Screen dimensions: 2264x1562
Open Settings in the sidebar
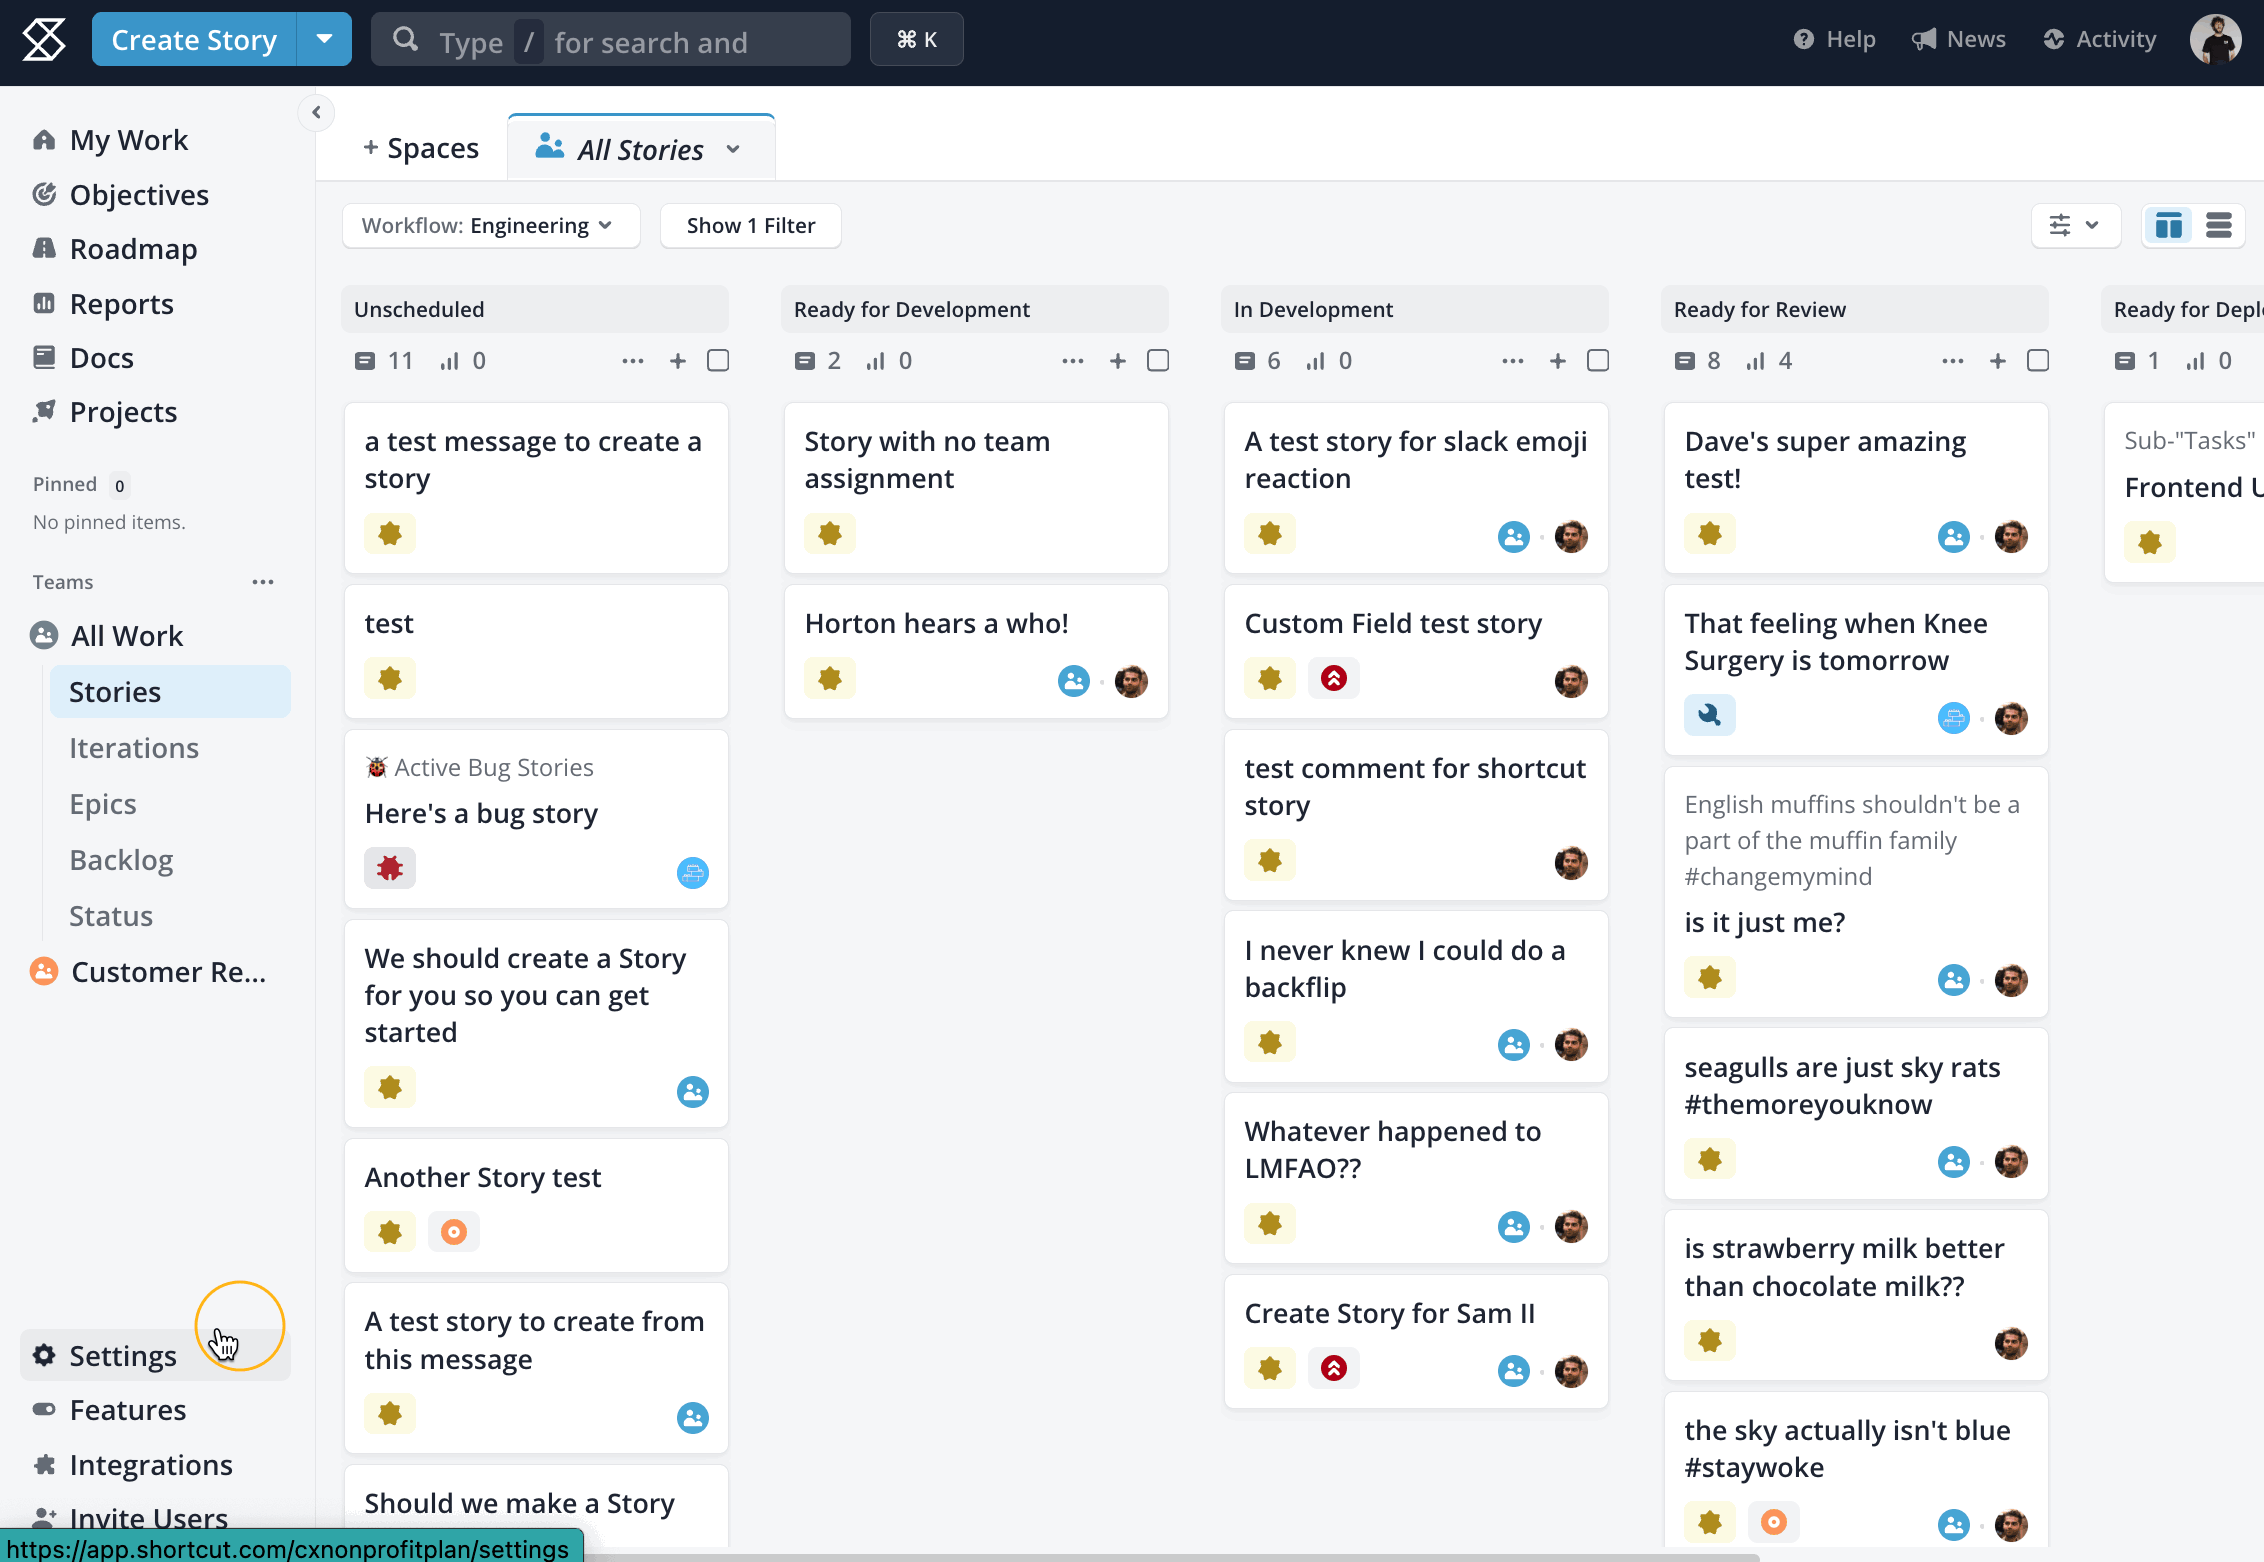pyautogui.click(x=122, y=1356)
